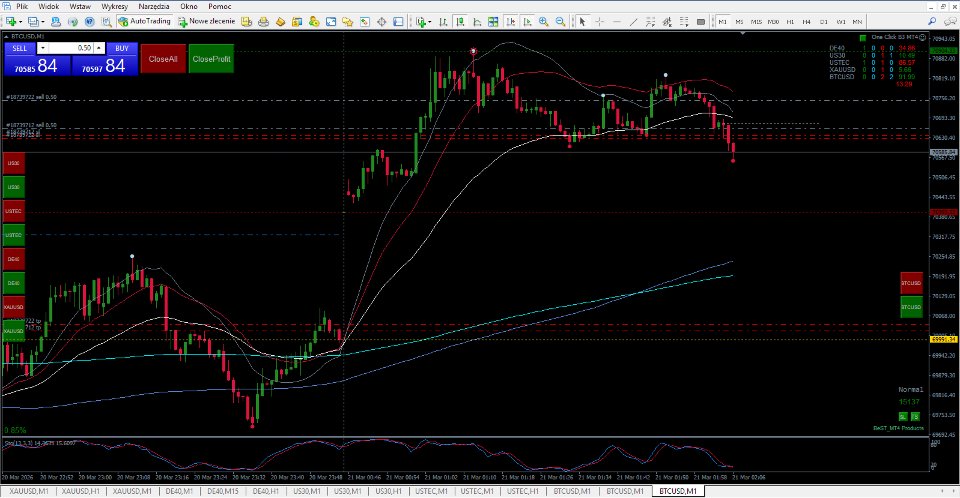This screenshot has width=960, height=498.
Task: Switch chart timeframe to H1
Action: (790, 21)
